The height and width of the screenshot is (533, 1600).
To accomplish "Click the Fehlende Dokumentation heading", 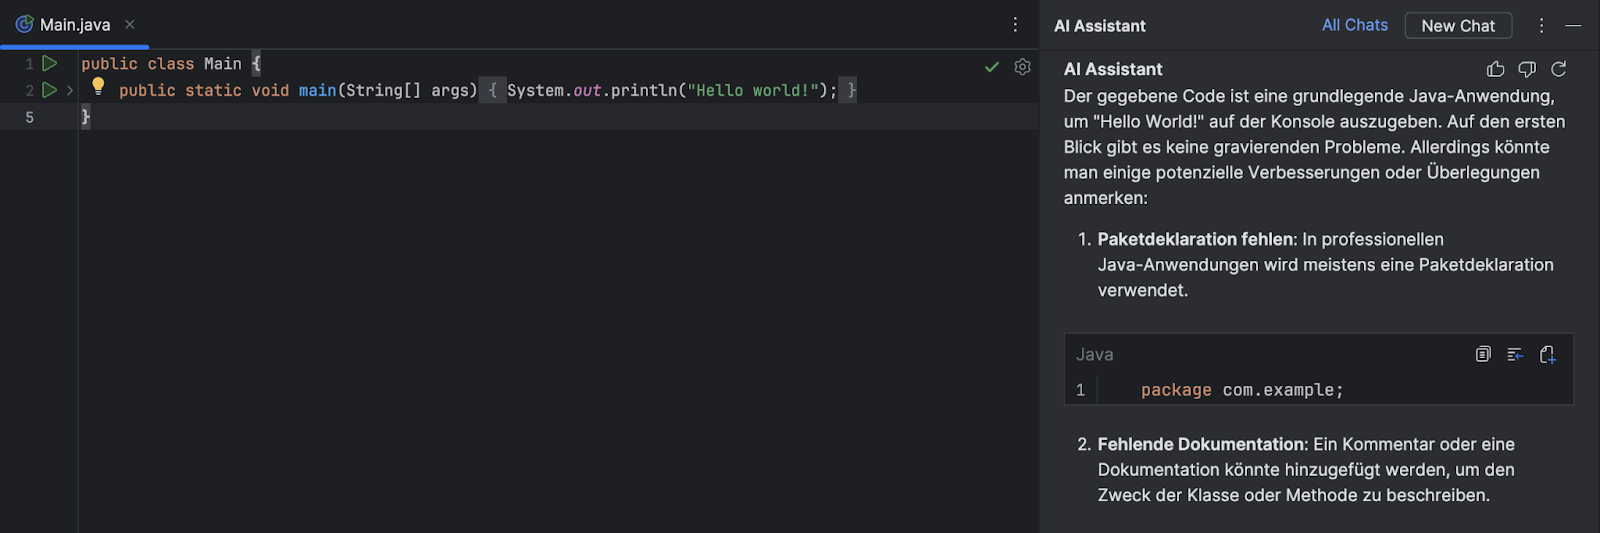I will [x=1201, y=444].
